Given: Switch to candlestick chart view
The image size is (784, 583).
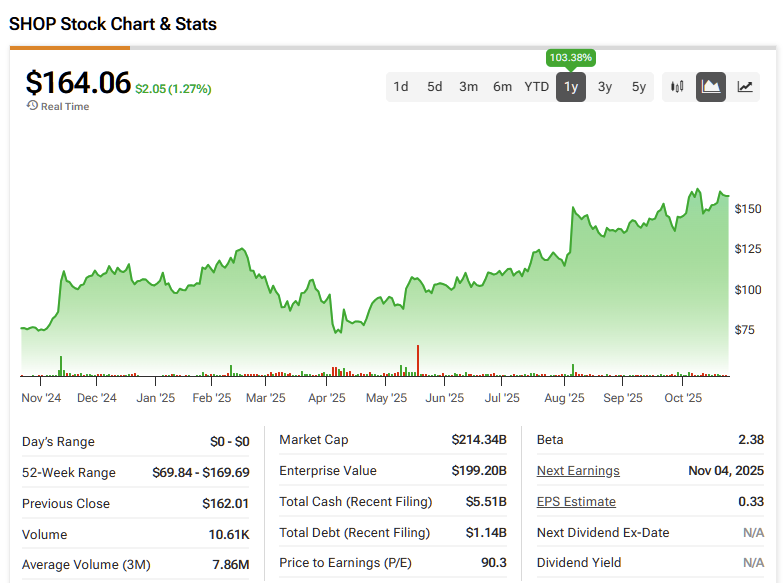Looking at the screenshot, I should 677,87.
